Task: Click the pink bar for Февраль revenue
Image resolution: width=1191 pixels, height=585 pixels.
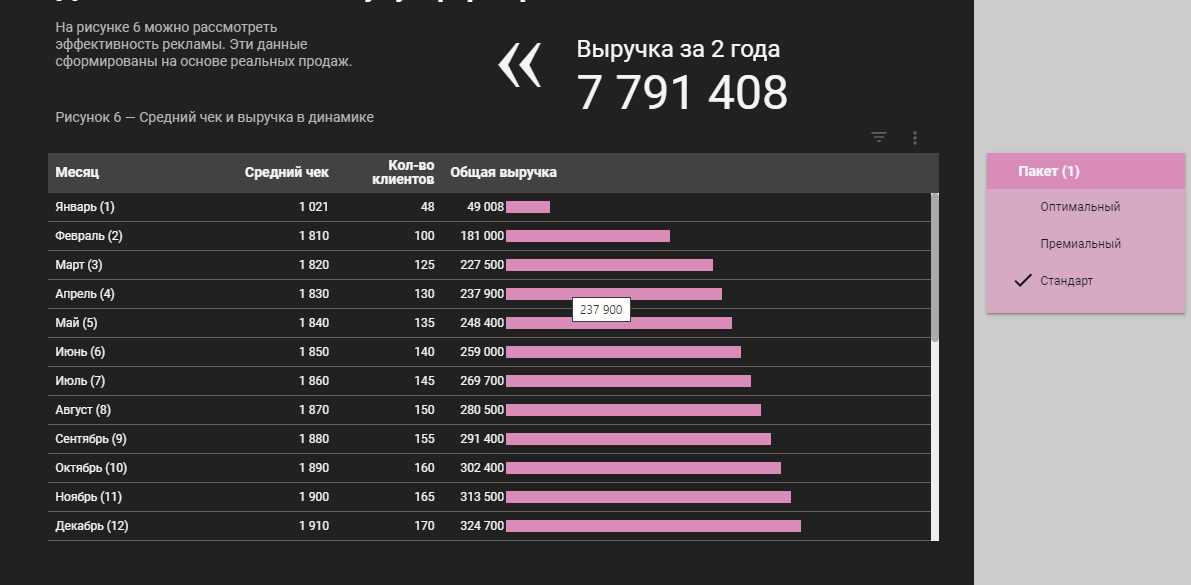Action: pyautogui.click(x=588, y=236)
